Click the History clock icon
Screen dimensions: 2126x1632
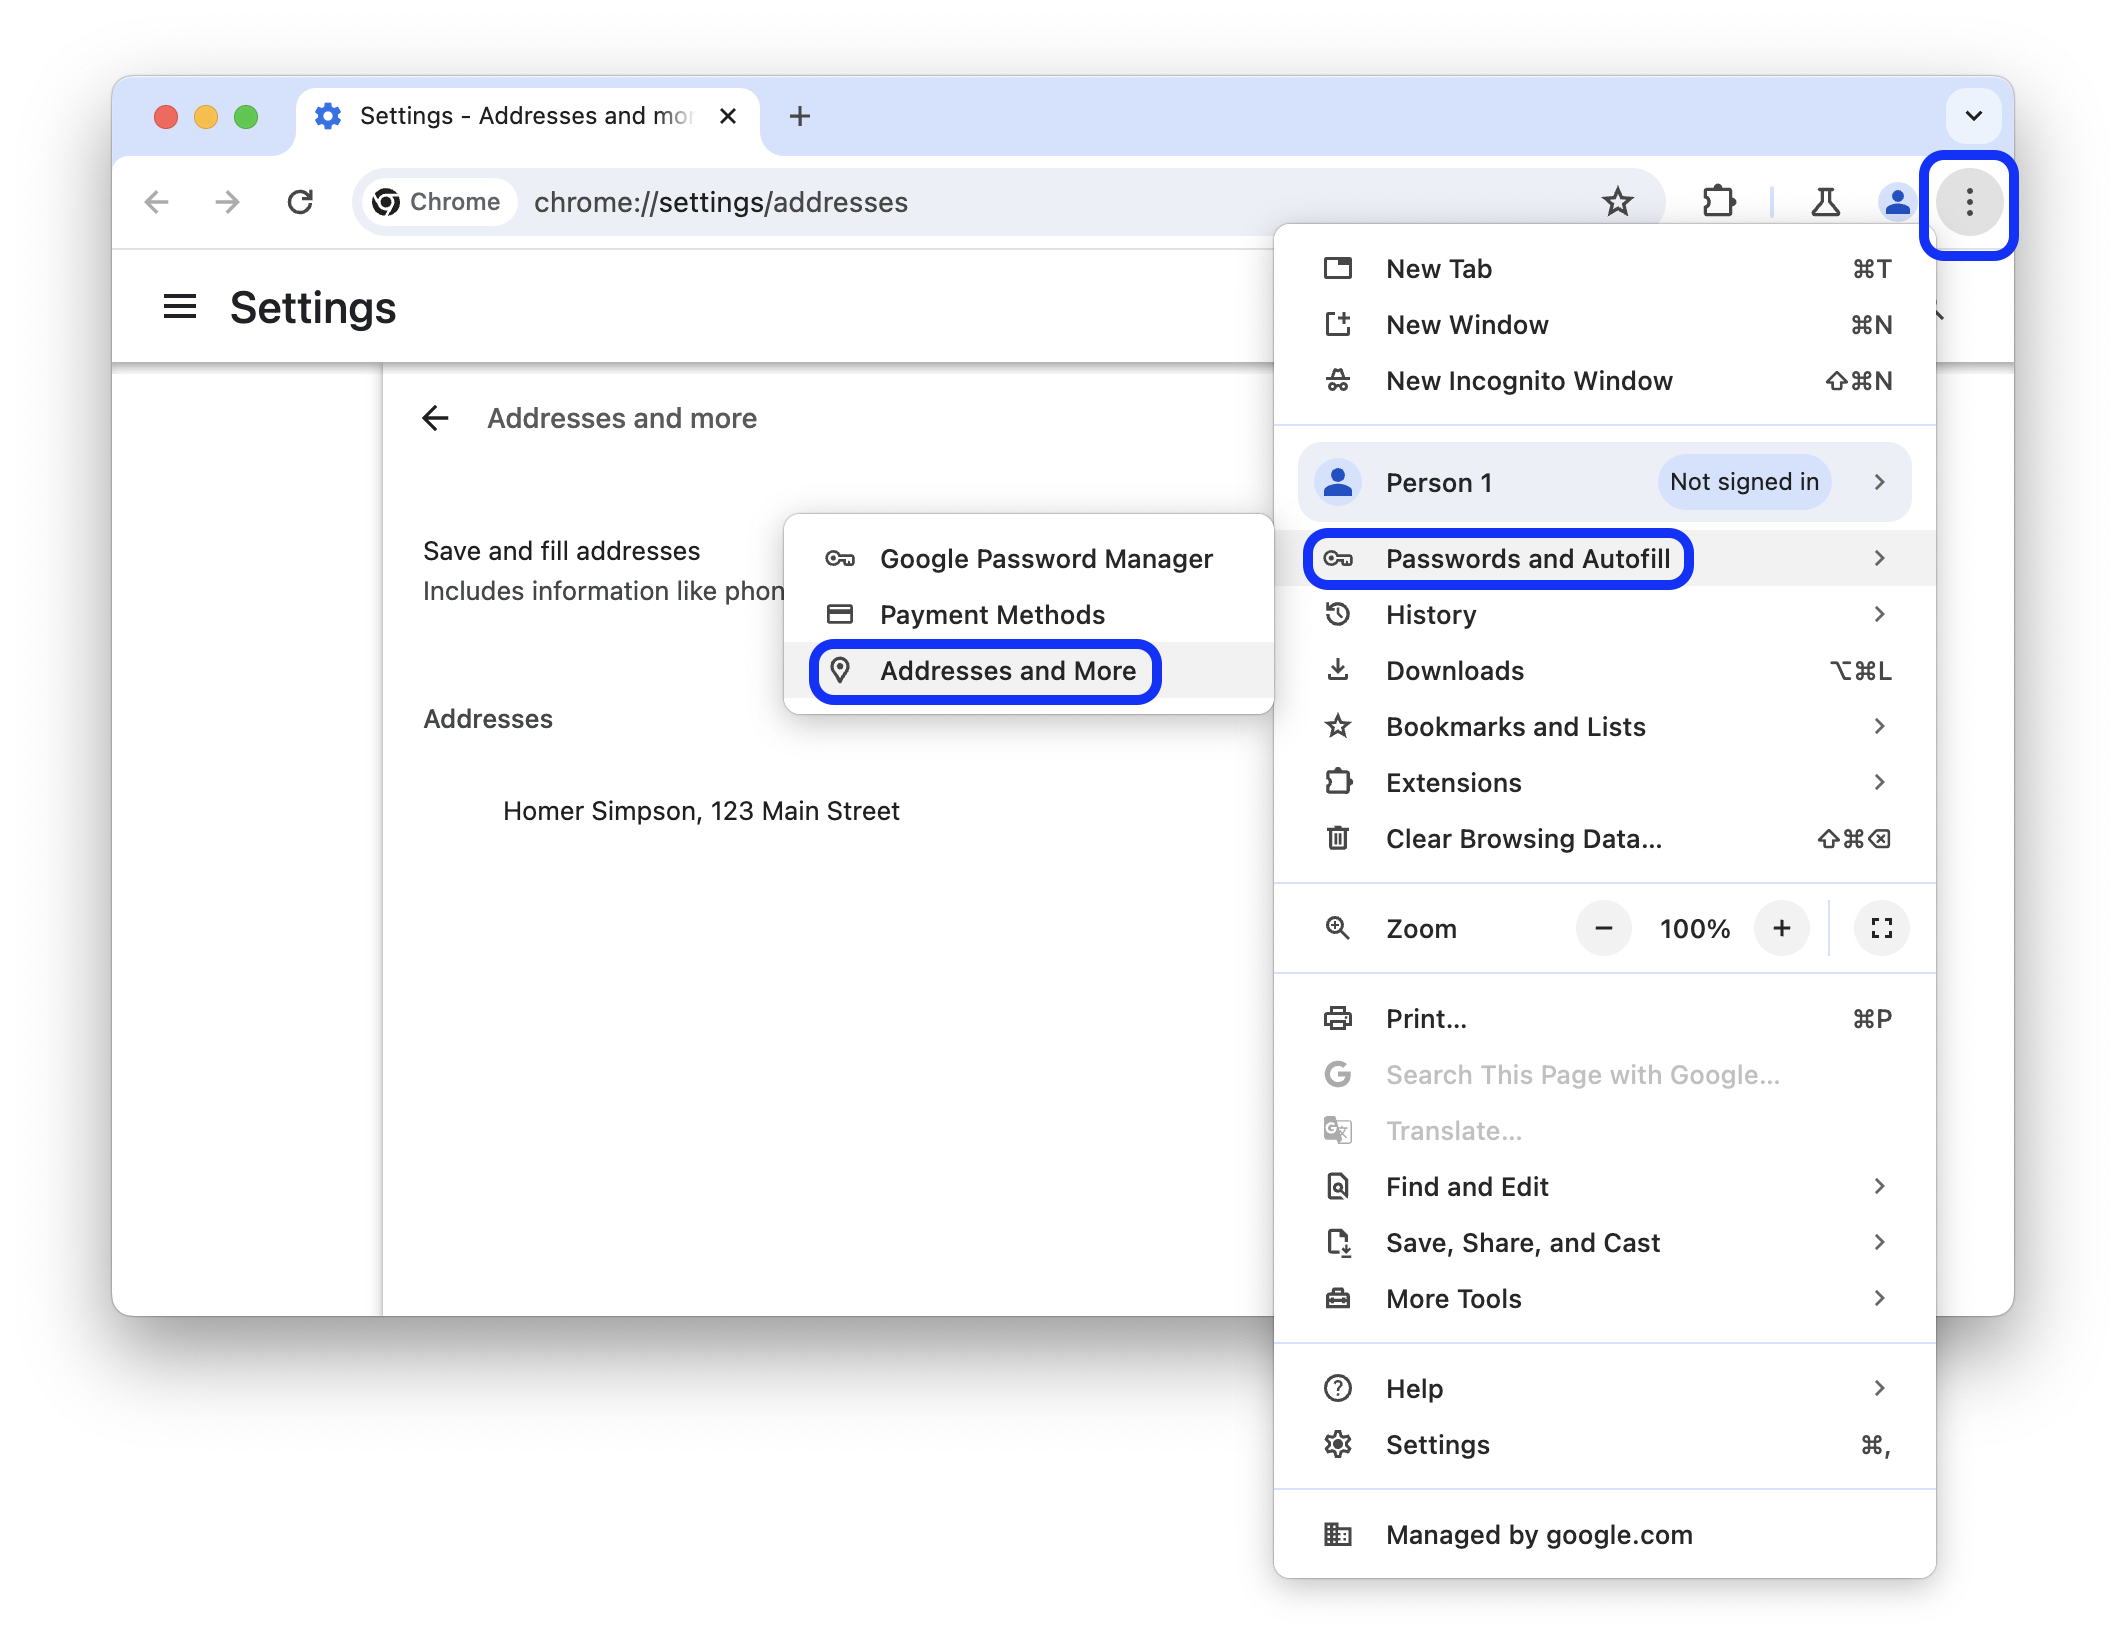[1339, 614]
